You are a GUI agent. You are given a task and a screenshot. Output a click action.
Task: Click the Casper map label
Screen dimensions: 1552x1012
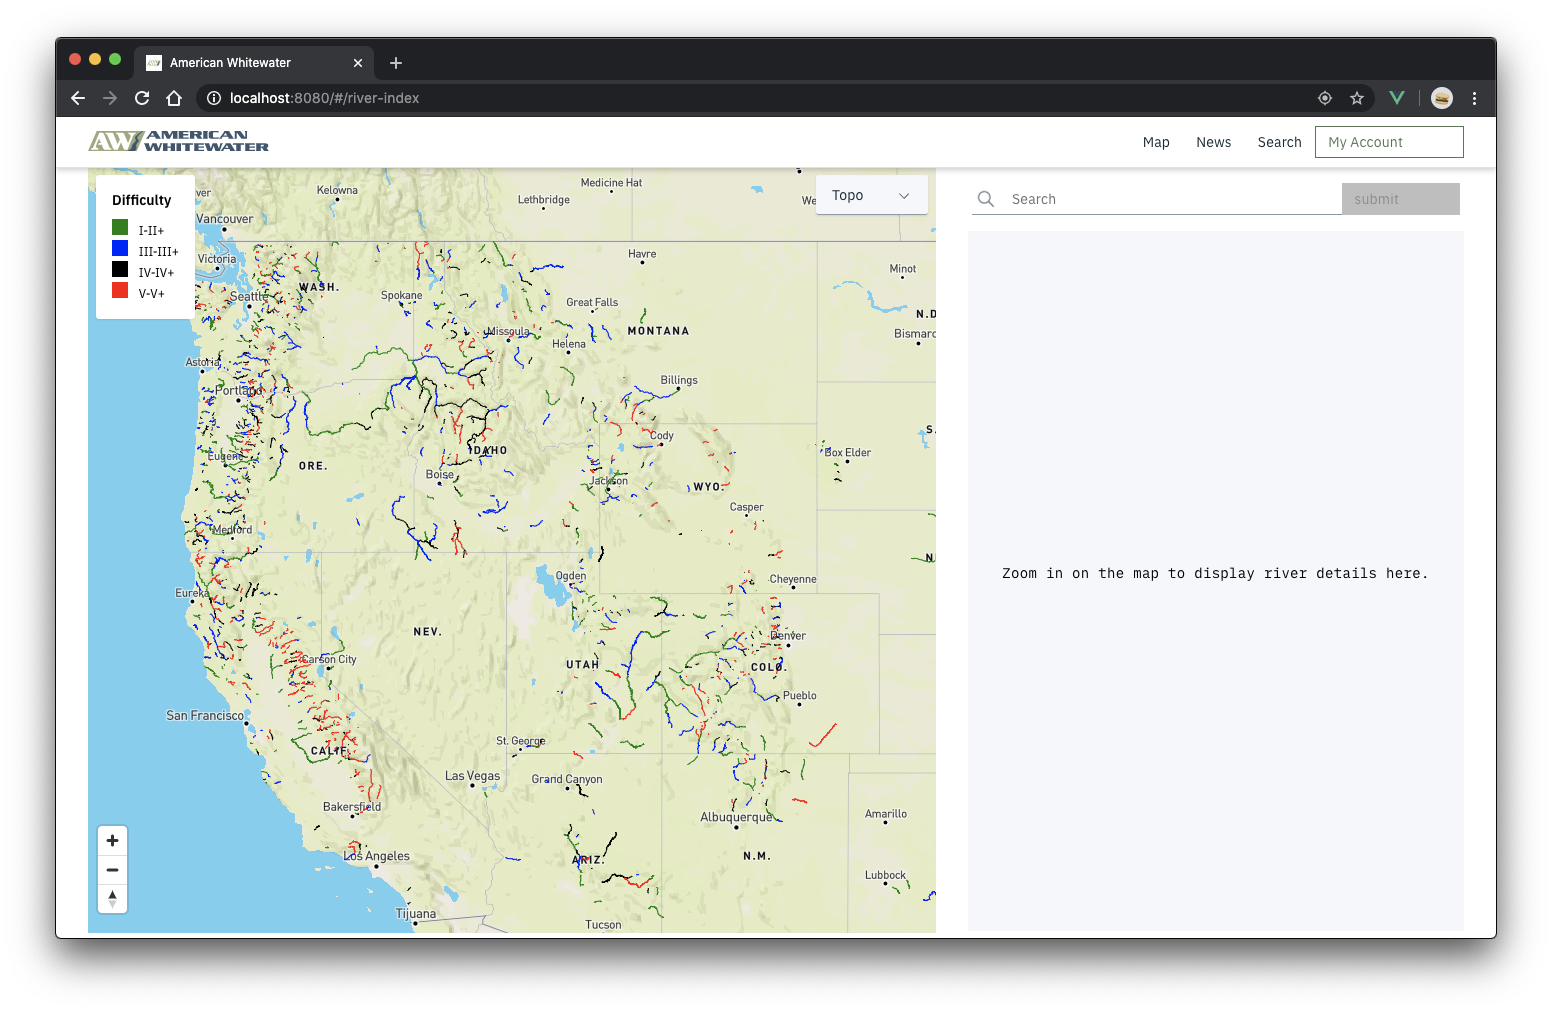click(746, 507)
